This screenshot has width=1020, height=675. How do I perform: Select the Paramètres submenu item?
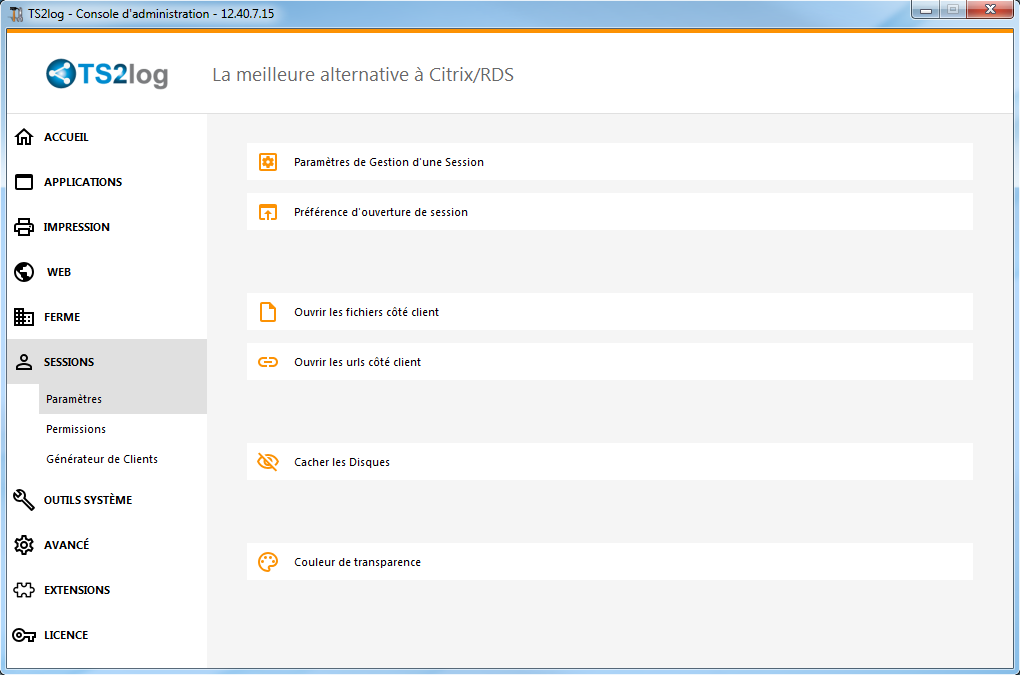123,399
